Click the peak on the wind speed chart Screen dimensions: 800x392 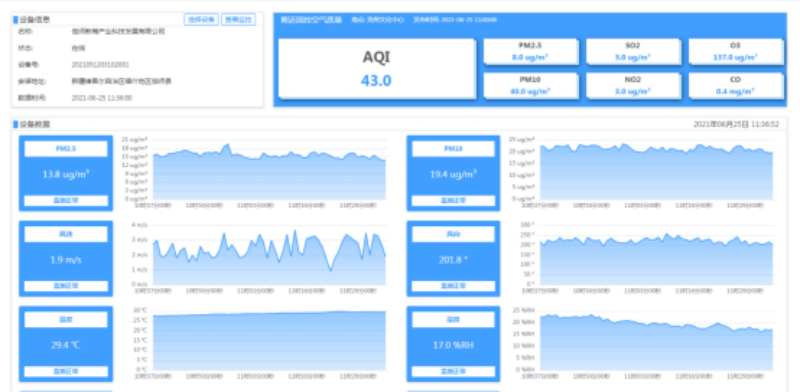295,231
